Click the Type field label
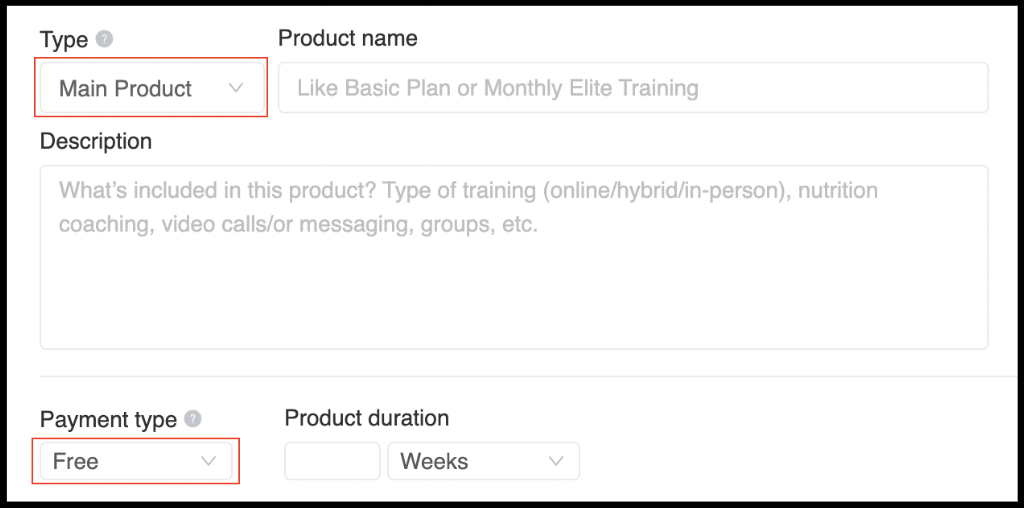Viewport: 1024px width, 508px height. coord(63,40)
